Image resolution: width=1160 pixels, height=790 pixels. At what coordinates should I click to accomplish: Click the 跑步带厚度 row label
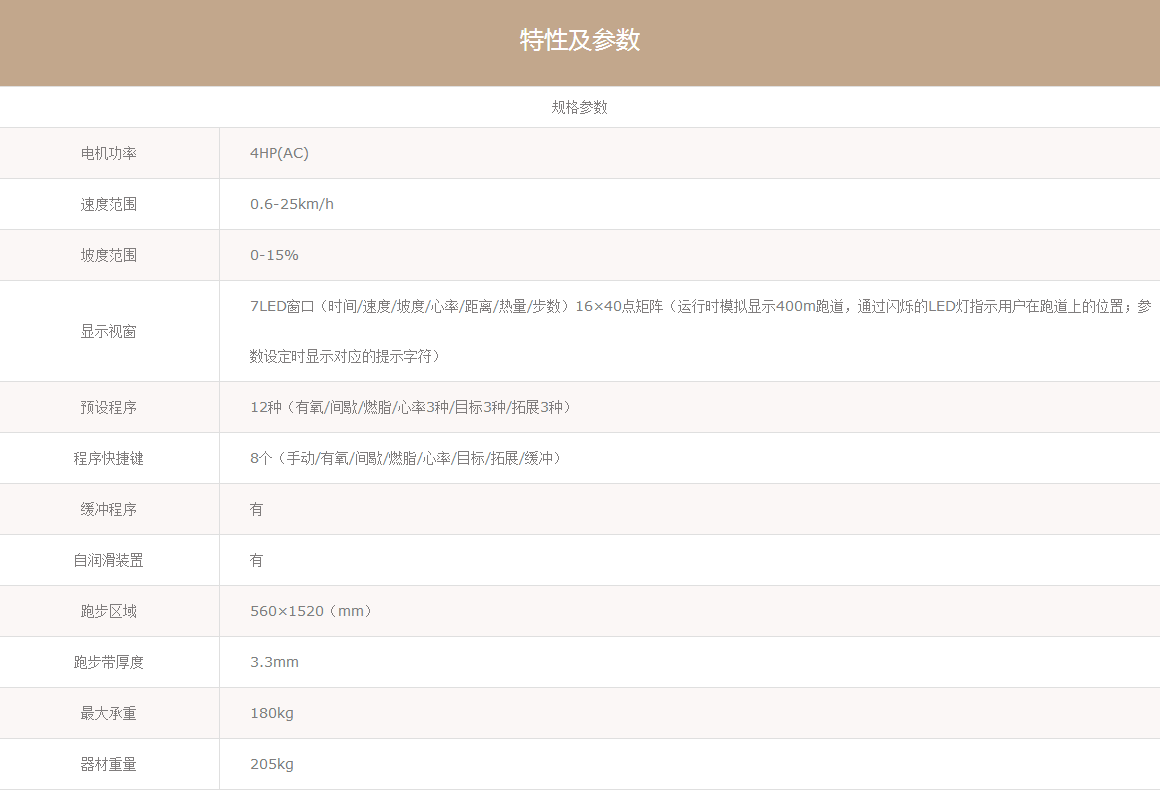(x=109, y=662)
